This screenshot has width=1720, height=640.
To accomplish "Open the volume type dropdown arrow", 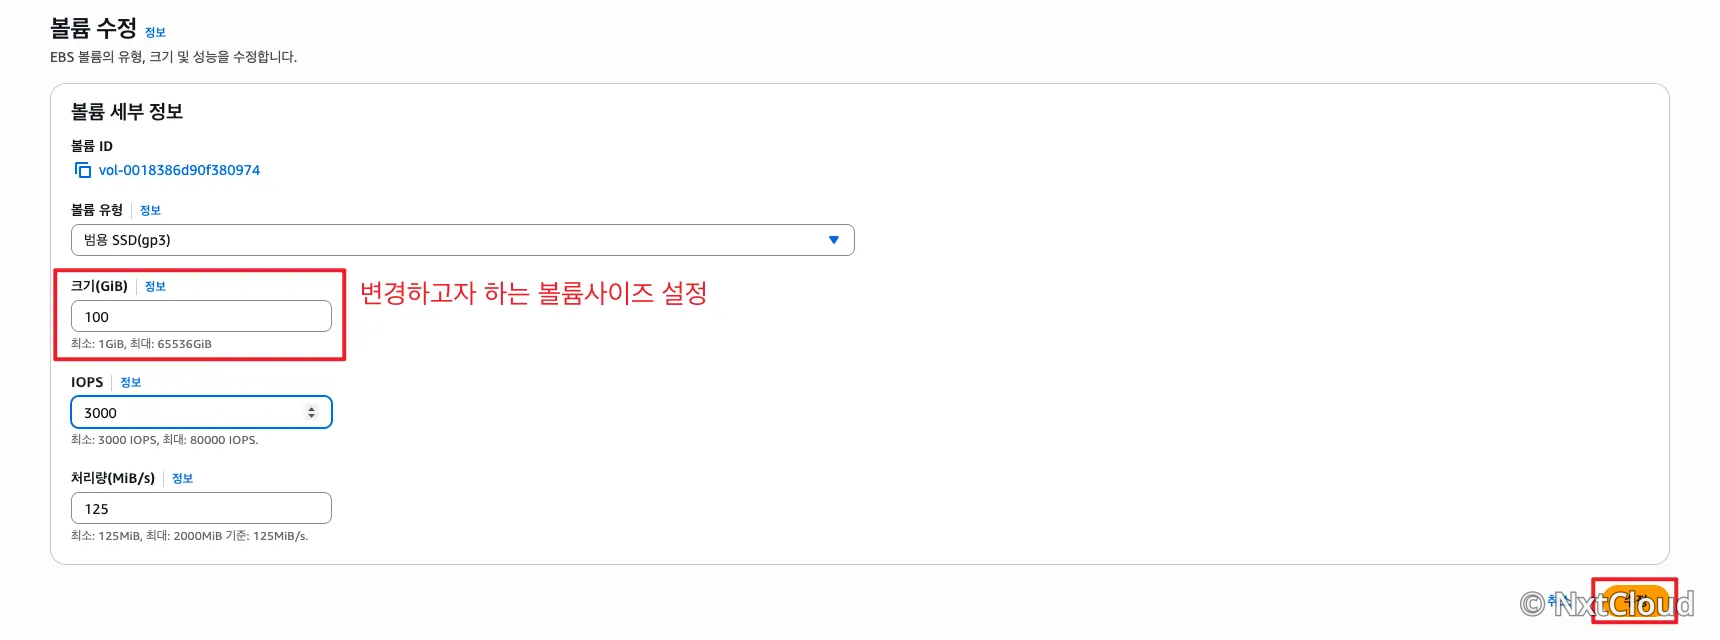I will (834, 240).
